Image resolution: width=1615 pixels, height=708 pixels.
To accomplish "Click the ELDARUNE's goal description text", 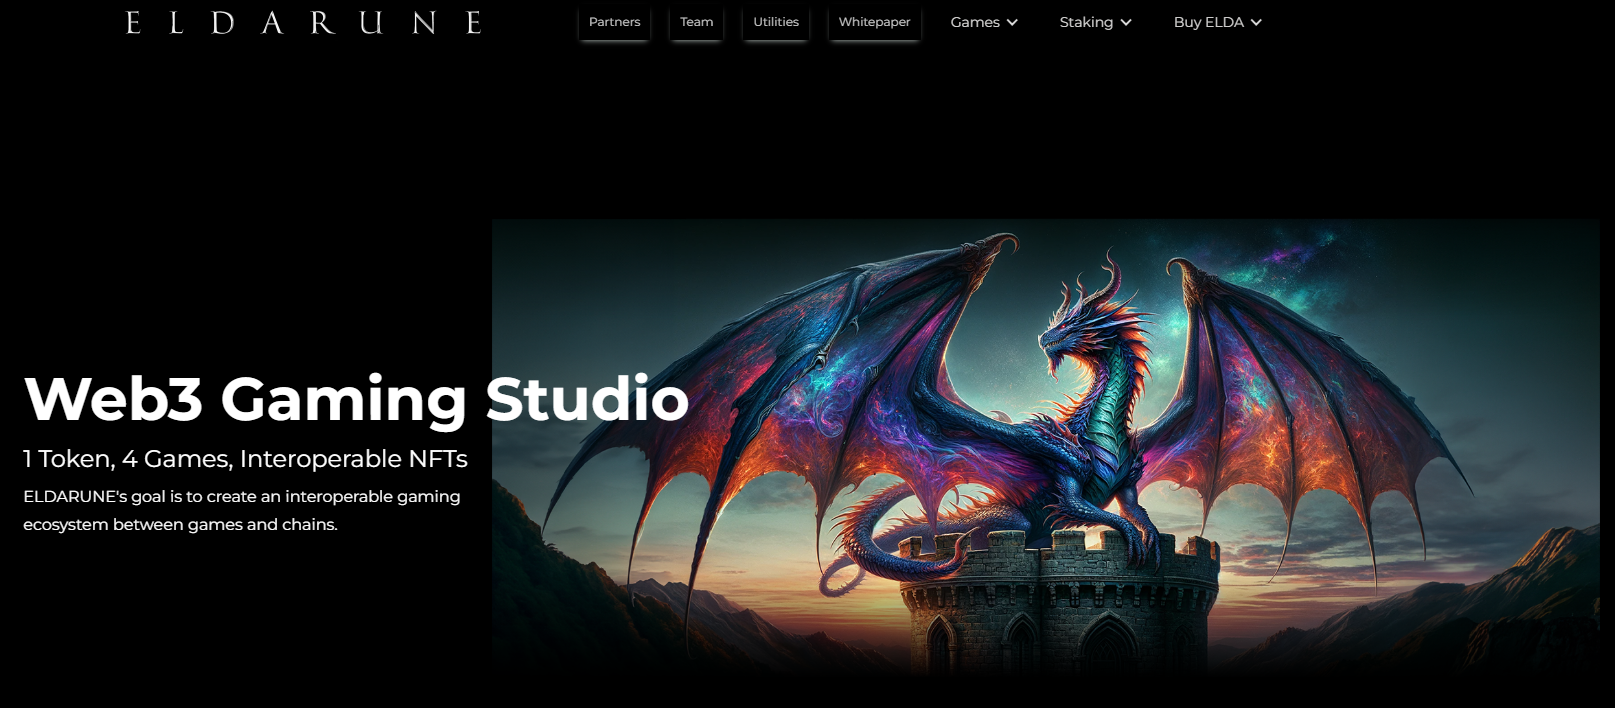I will click(x=241, y=510).
